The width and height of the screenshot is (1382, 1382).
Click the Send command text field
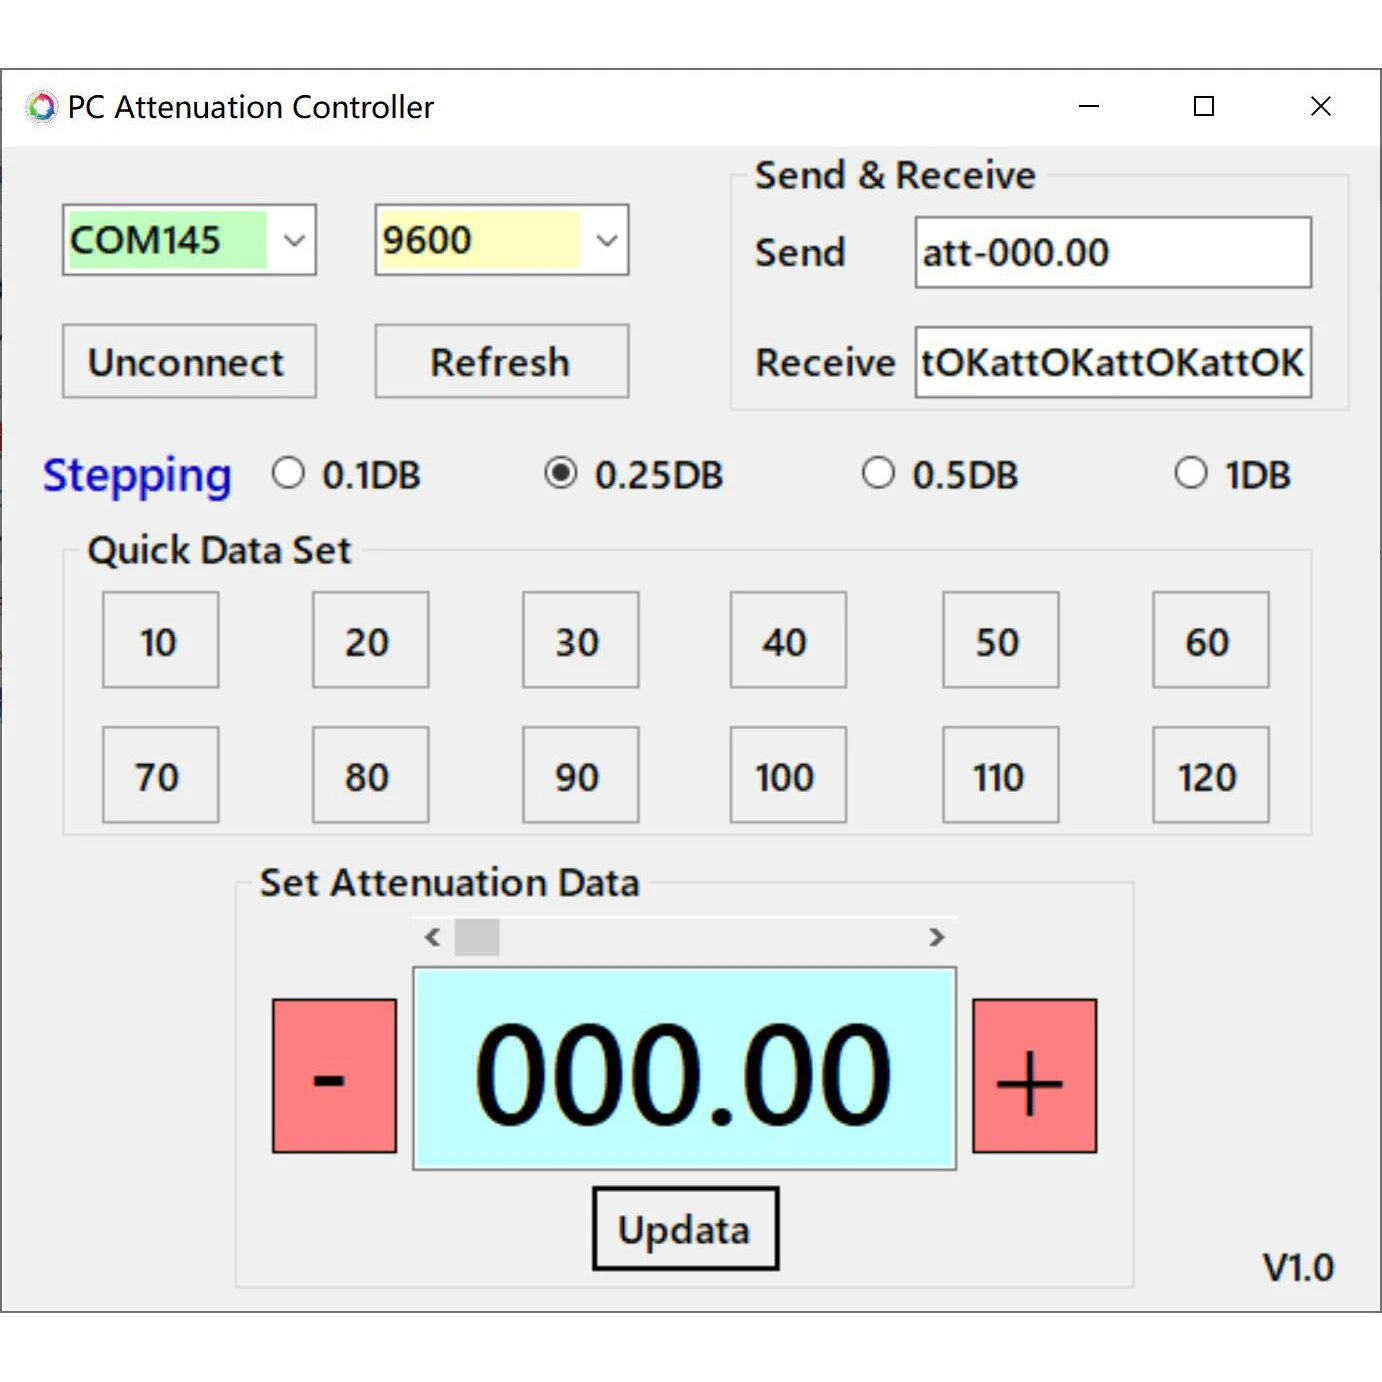coord(1113,252)
